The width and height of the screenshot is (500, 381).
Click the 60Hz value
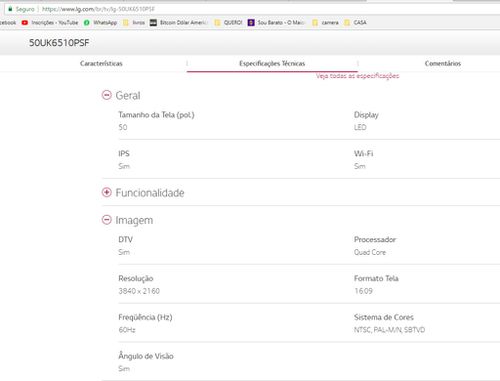[127, 330]
